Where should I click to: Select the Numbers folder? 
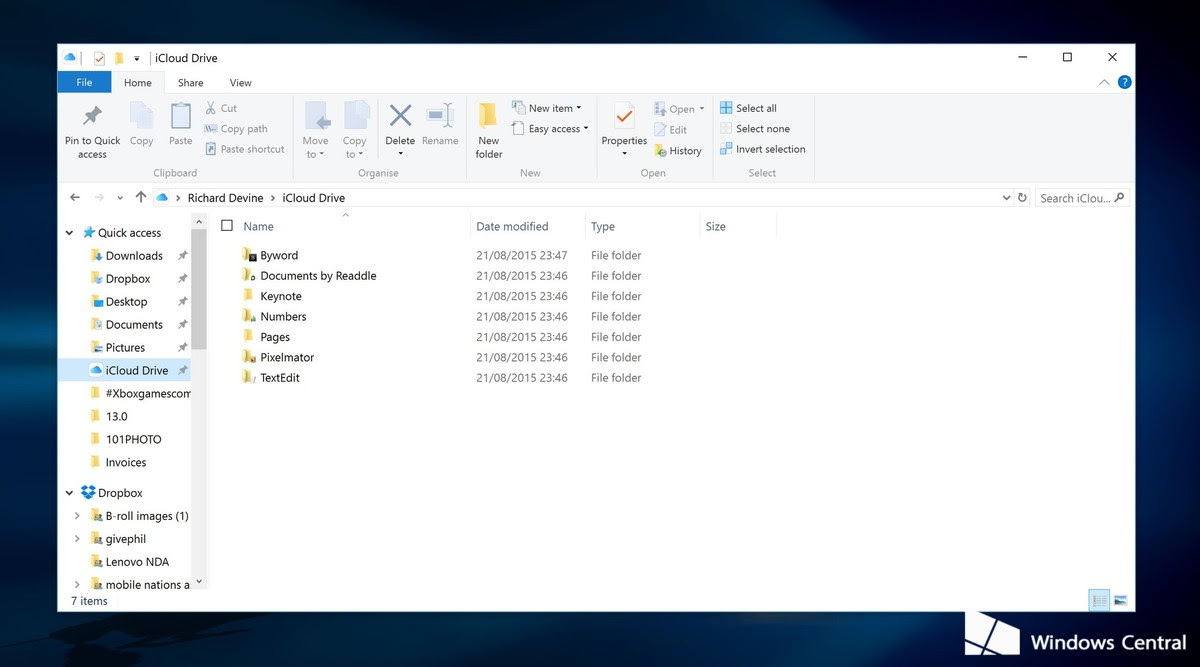tap(283, 317)
